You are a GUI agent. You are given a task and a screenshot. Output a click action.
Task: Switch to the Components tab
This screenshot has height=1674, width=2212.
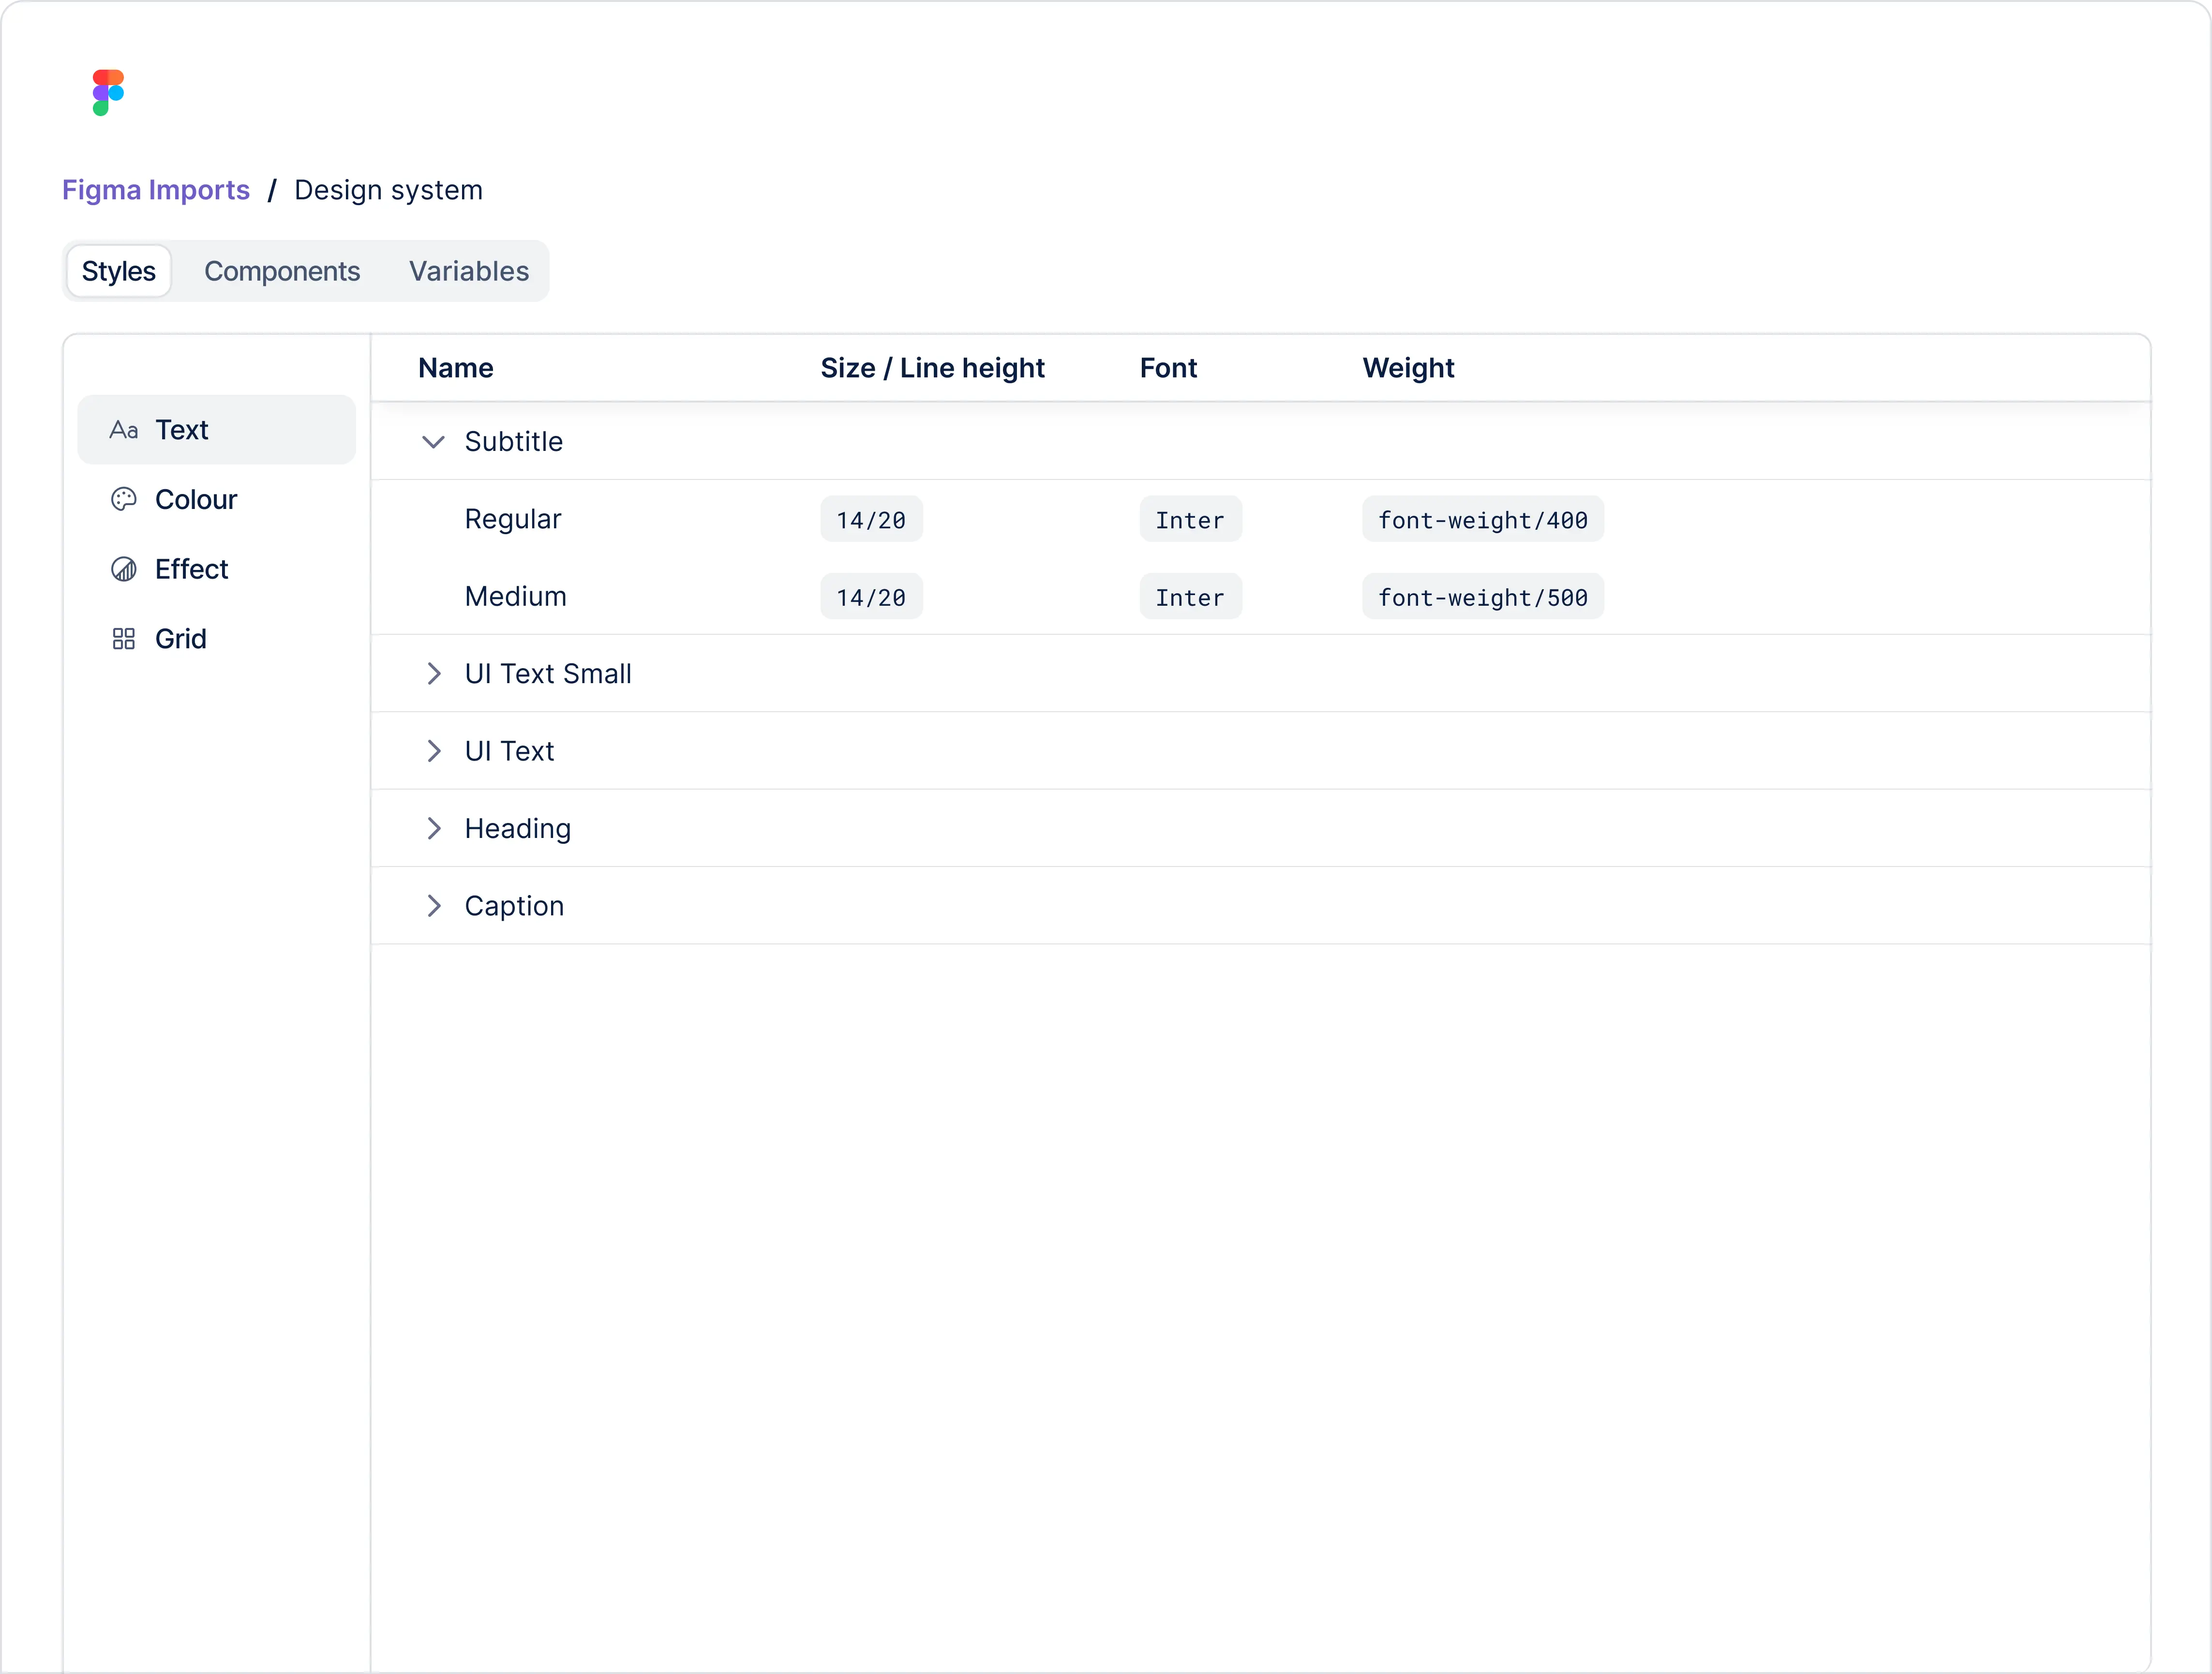pos(283,270)
